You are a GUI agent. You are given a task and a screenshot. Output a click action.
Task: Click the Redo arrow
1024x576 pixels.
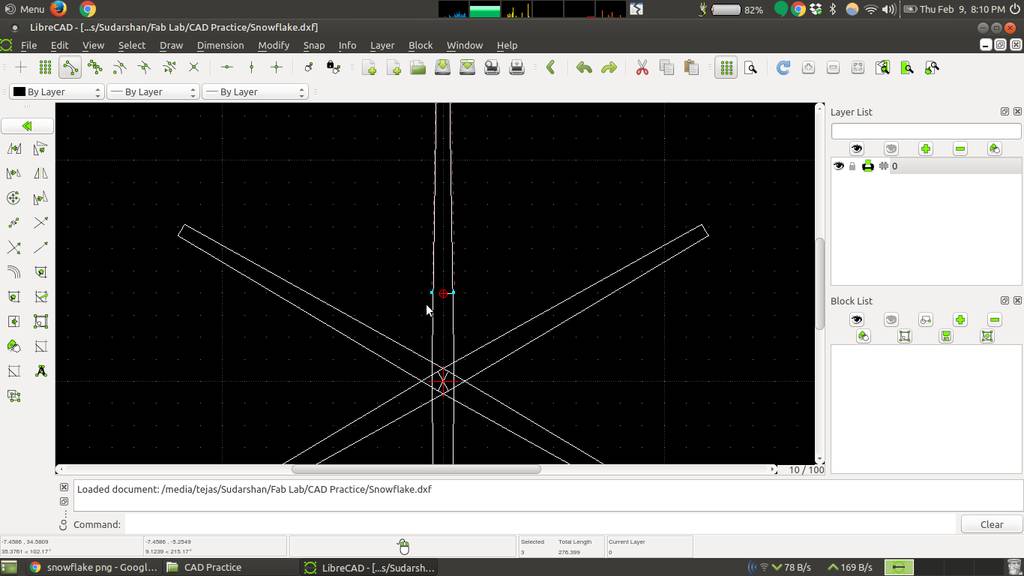(609, 67)
